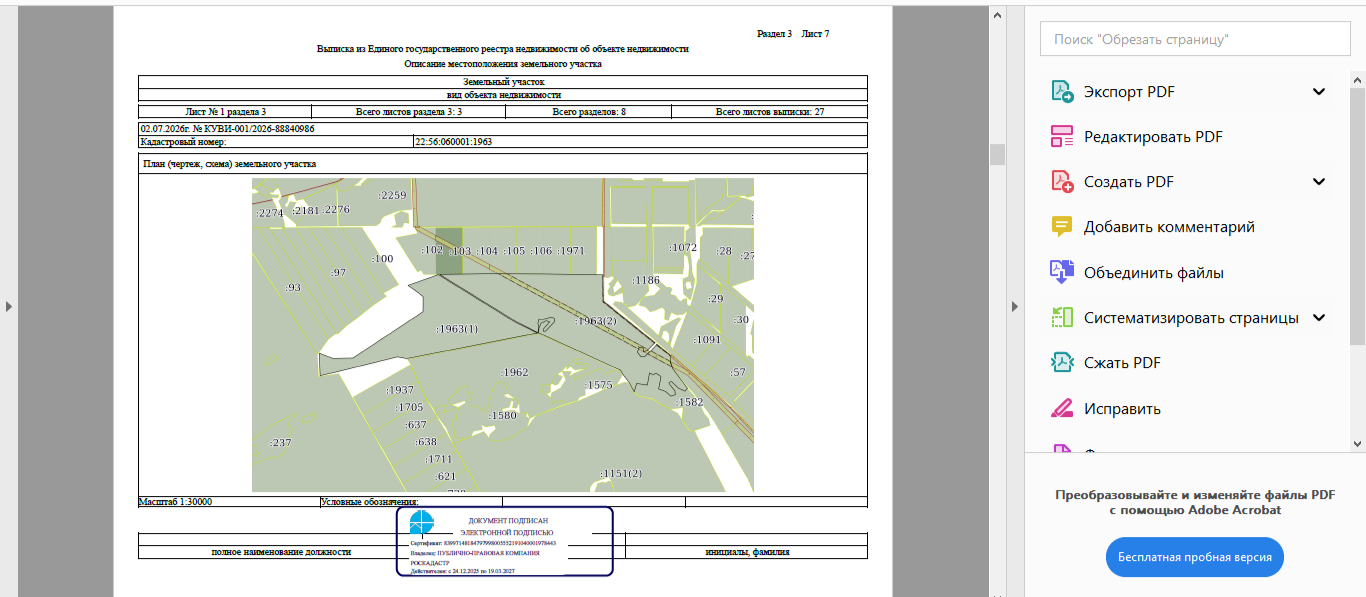Click the Бесплатная пробная версия button
This screenshot has height=597, width=1366.
coord(1194,557)
